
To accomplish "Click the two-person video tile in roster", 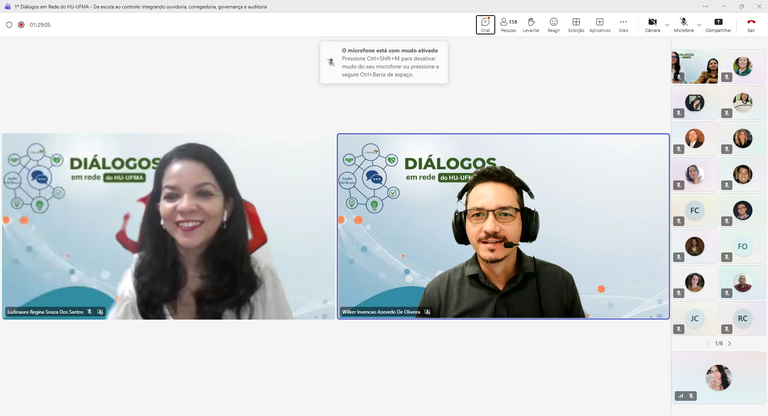I will [x=695, y=66].
